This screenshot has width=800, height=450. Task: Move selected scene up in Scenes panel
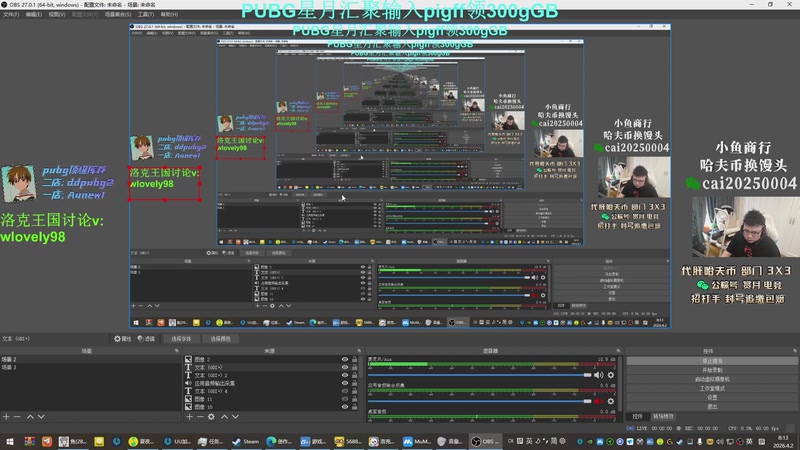coord(30,417)
